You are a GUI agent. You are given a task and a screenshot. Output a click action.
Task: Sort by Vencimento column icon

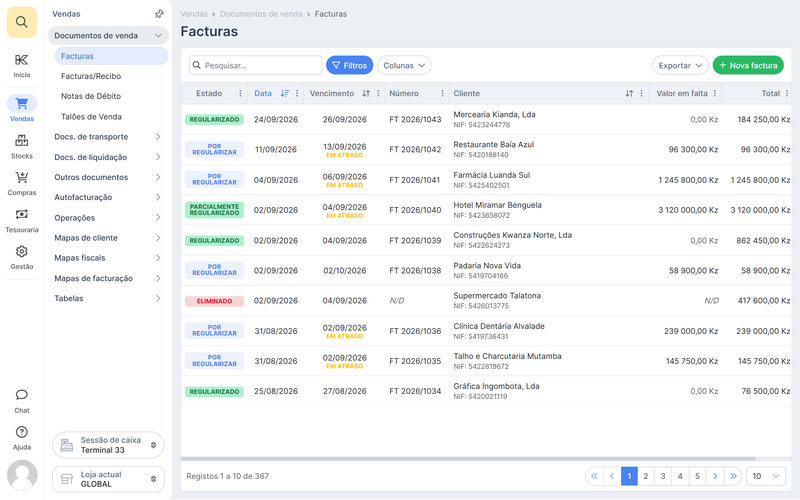tap(366, 93)
